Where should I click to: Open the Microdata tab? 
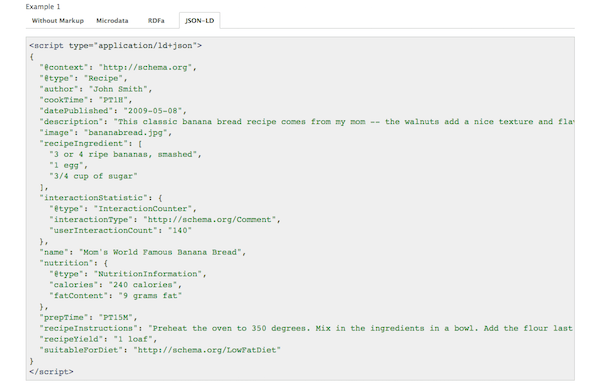112,21
